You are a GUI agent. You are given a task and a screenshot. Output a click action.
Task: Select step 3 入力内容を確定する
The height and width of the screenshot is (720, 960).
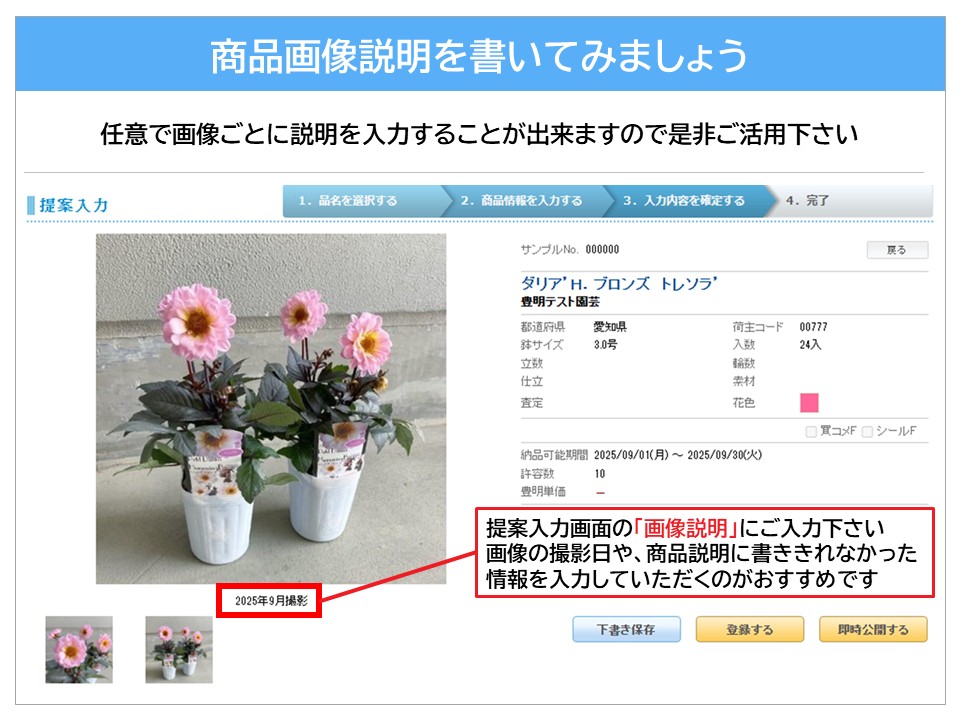pos(684,201)
